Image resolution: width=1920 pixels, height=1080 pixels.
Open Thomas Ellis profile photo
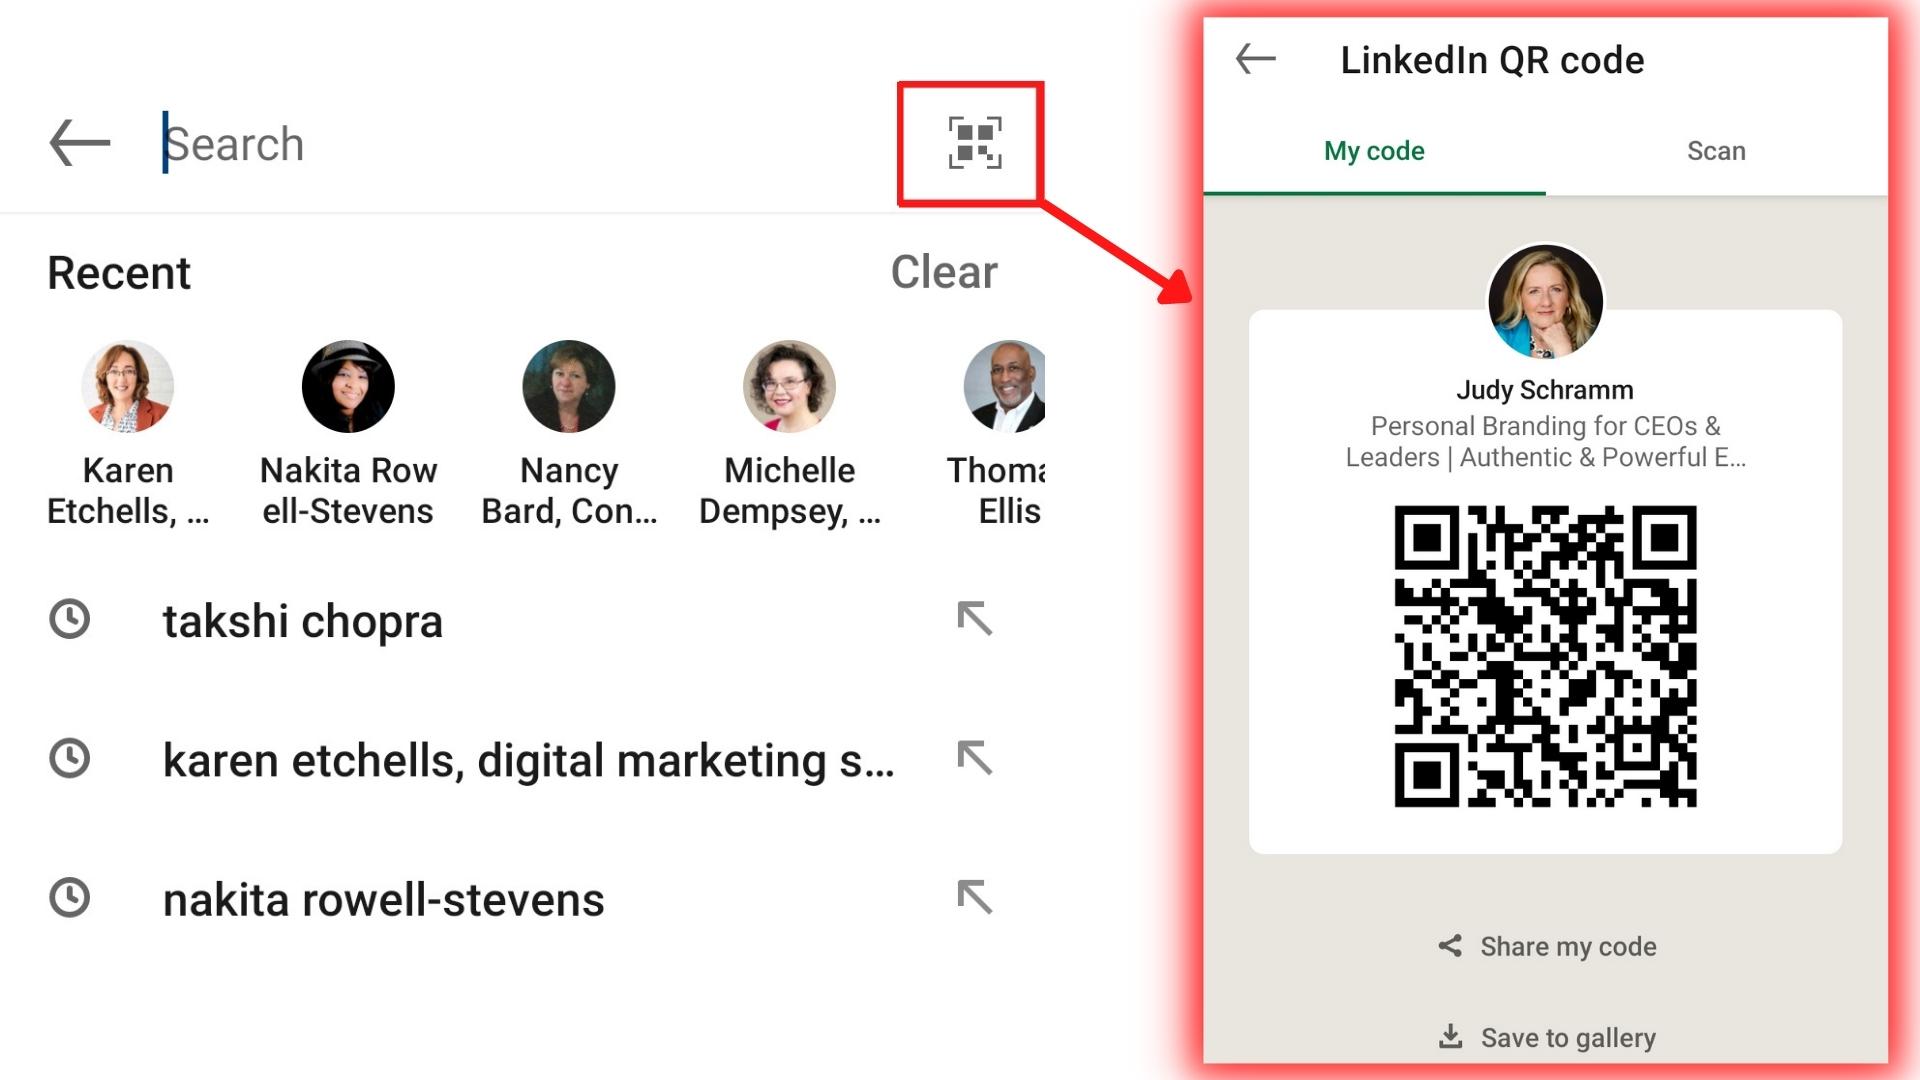1004,386
